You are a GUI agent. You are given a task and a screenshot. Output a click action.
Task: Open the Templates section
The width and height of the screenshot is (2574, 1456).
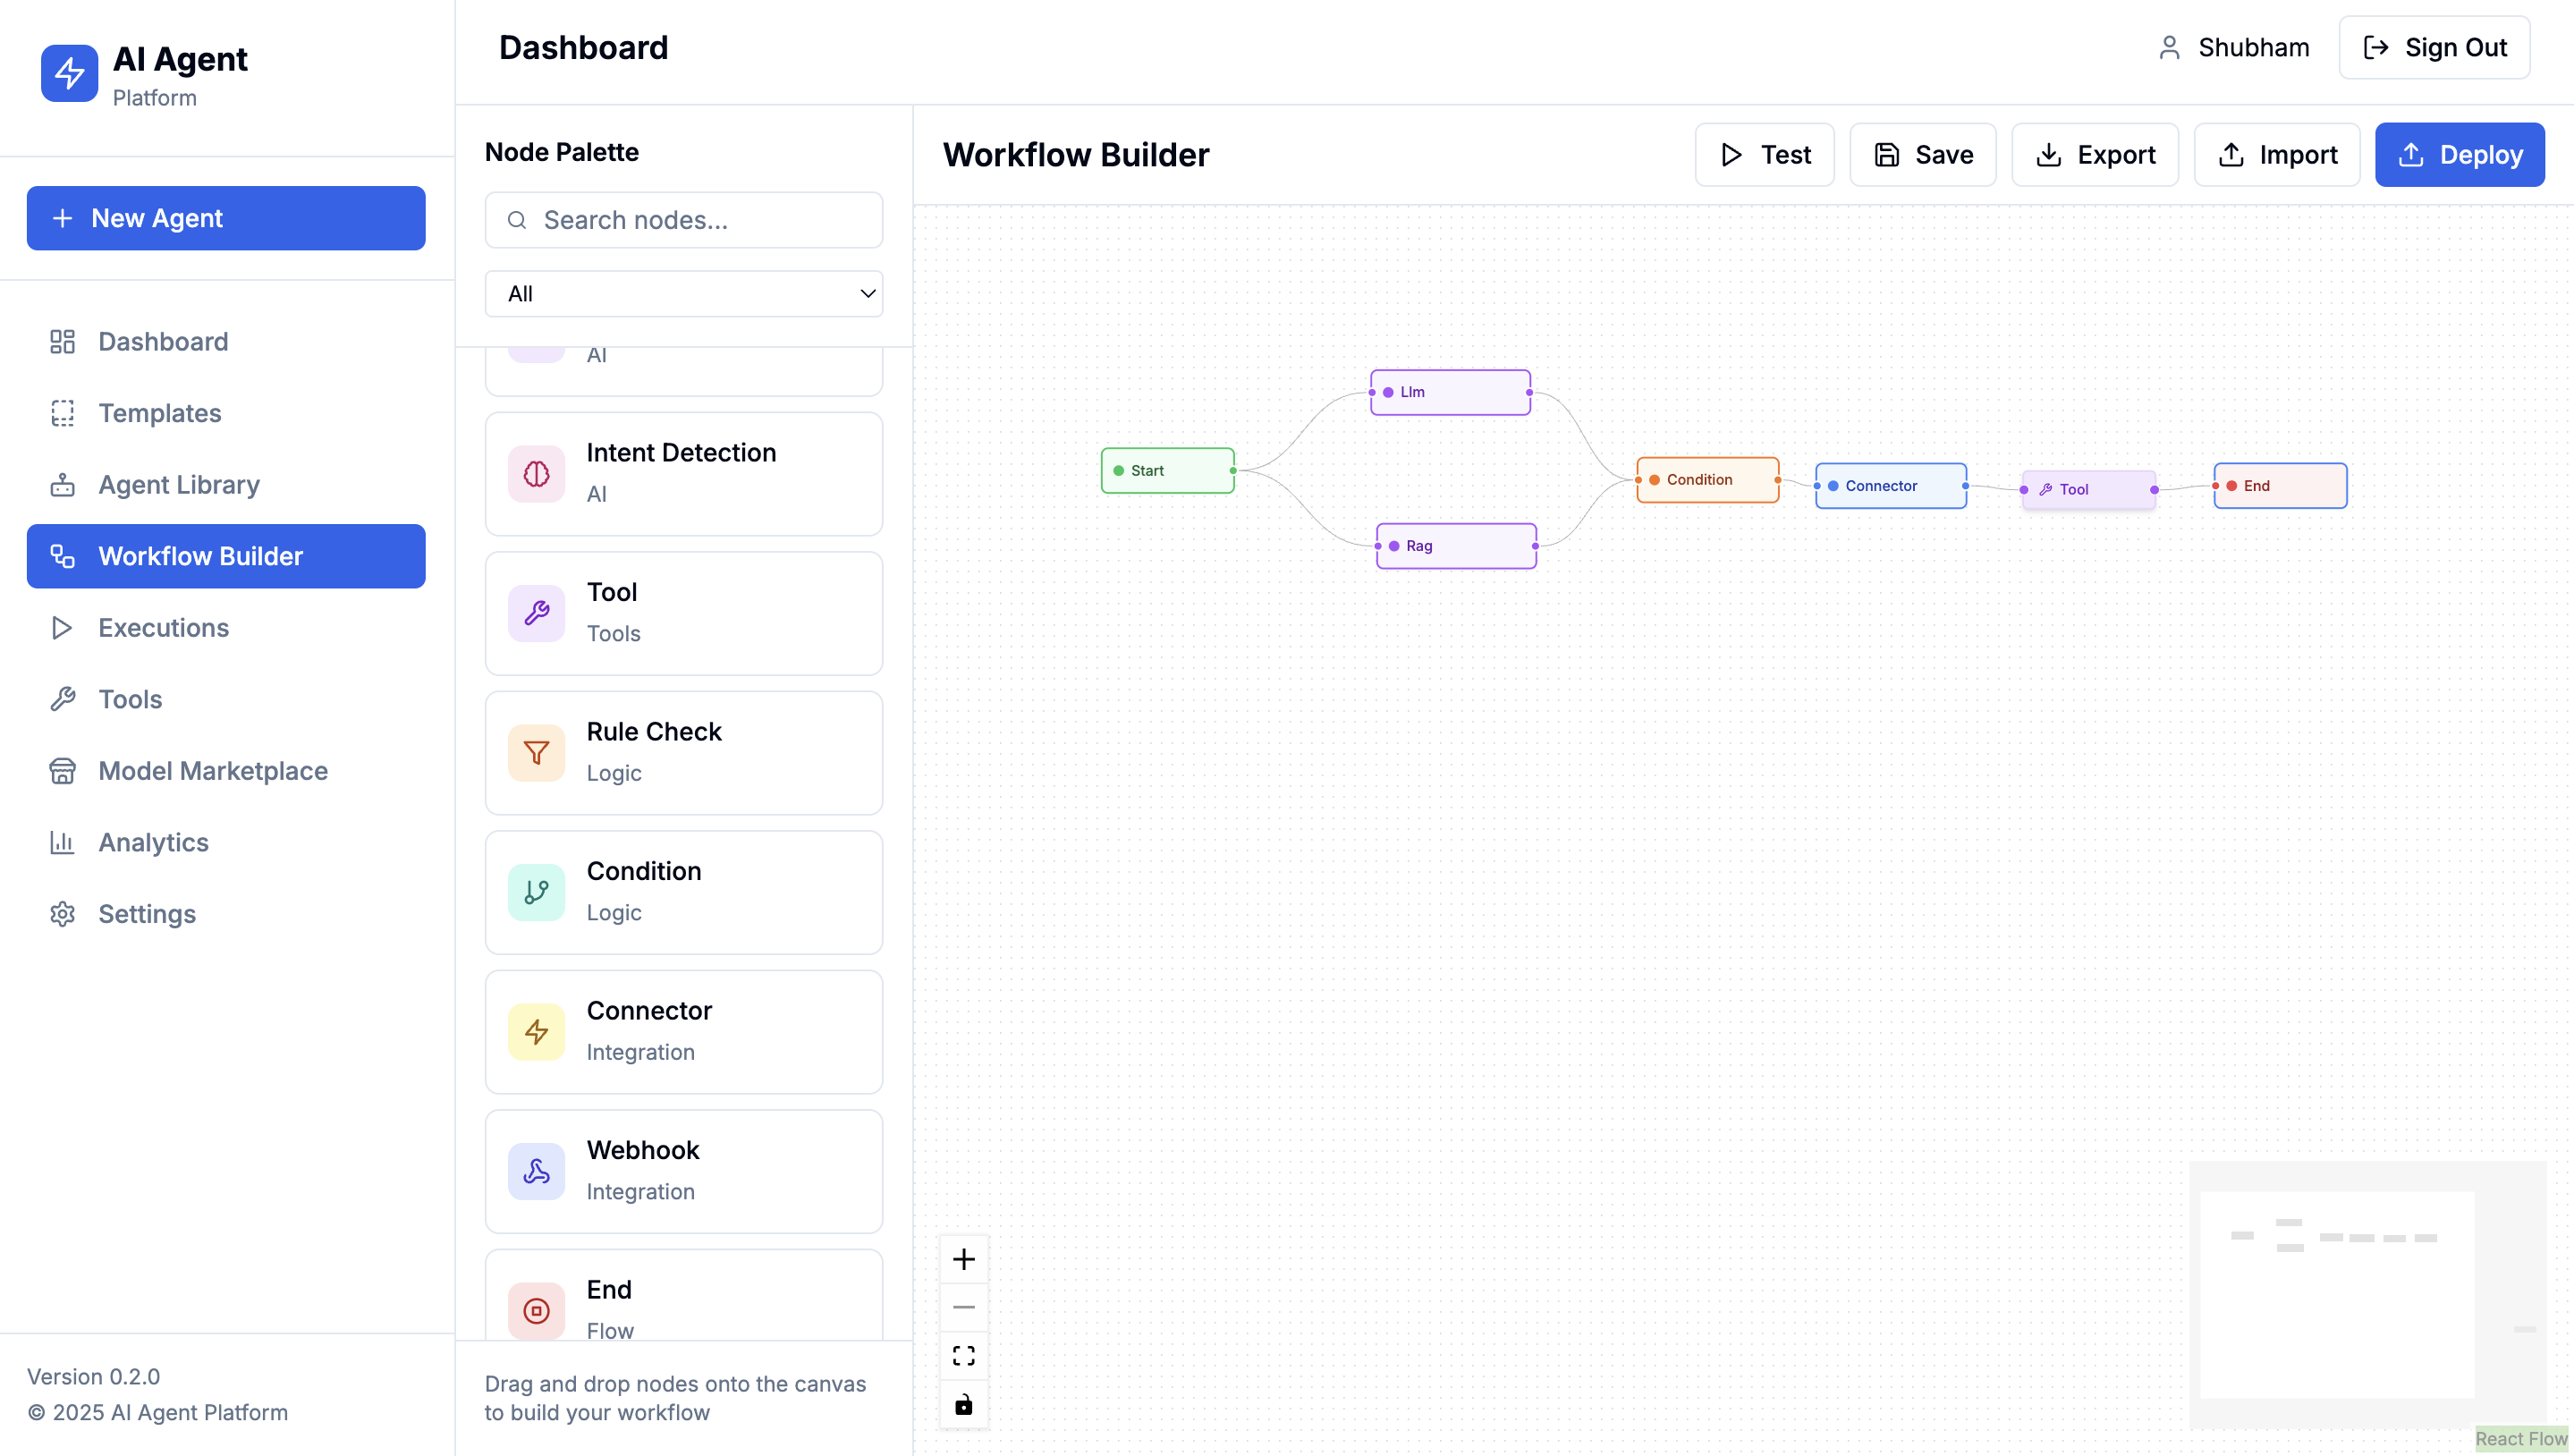[159, 413]
